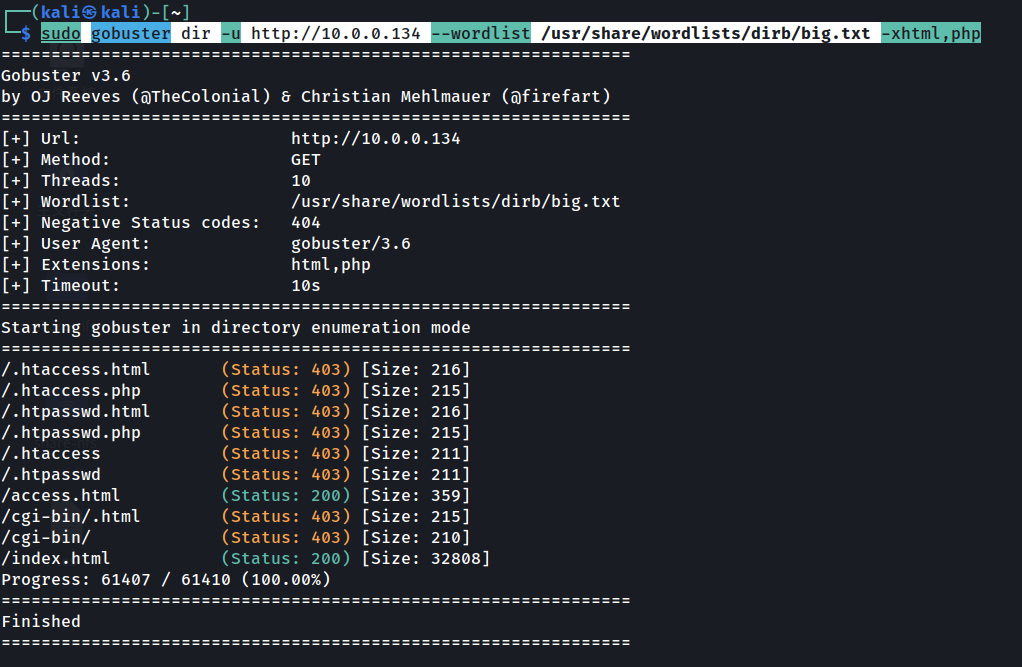Click the Wordlist path value in settings
This screenshot has width=1022, height=667.
point(455,202)
